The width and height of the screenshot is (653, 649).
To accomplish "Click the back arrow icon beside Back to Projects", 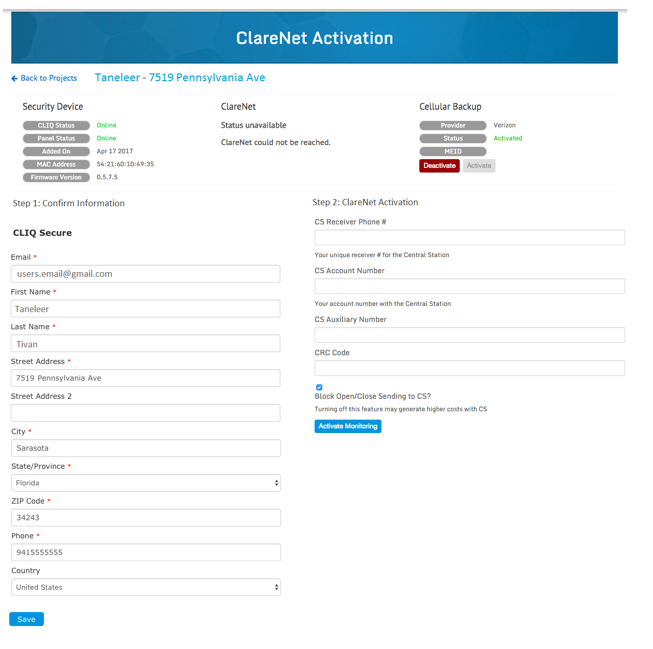I will 15,78.
